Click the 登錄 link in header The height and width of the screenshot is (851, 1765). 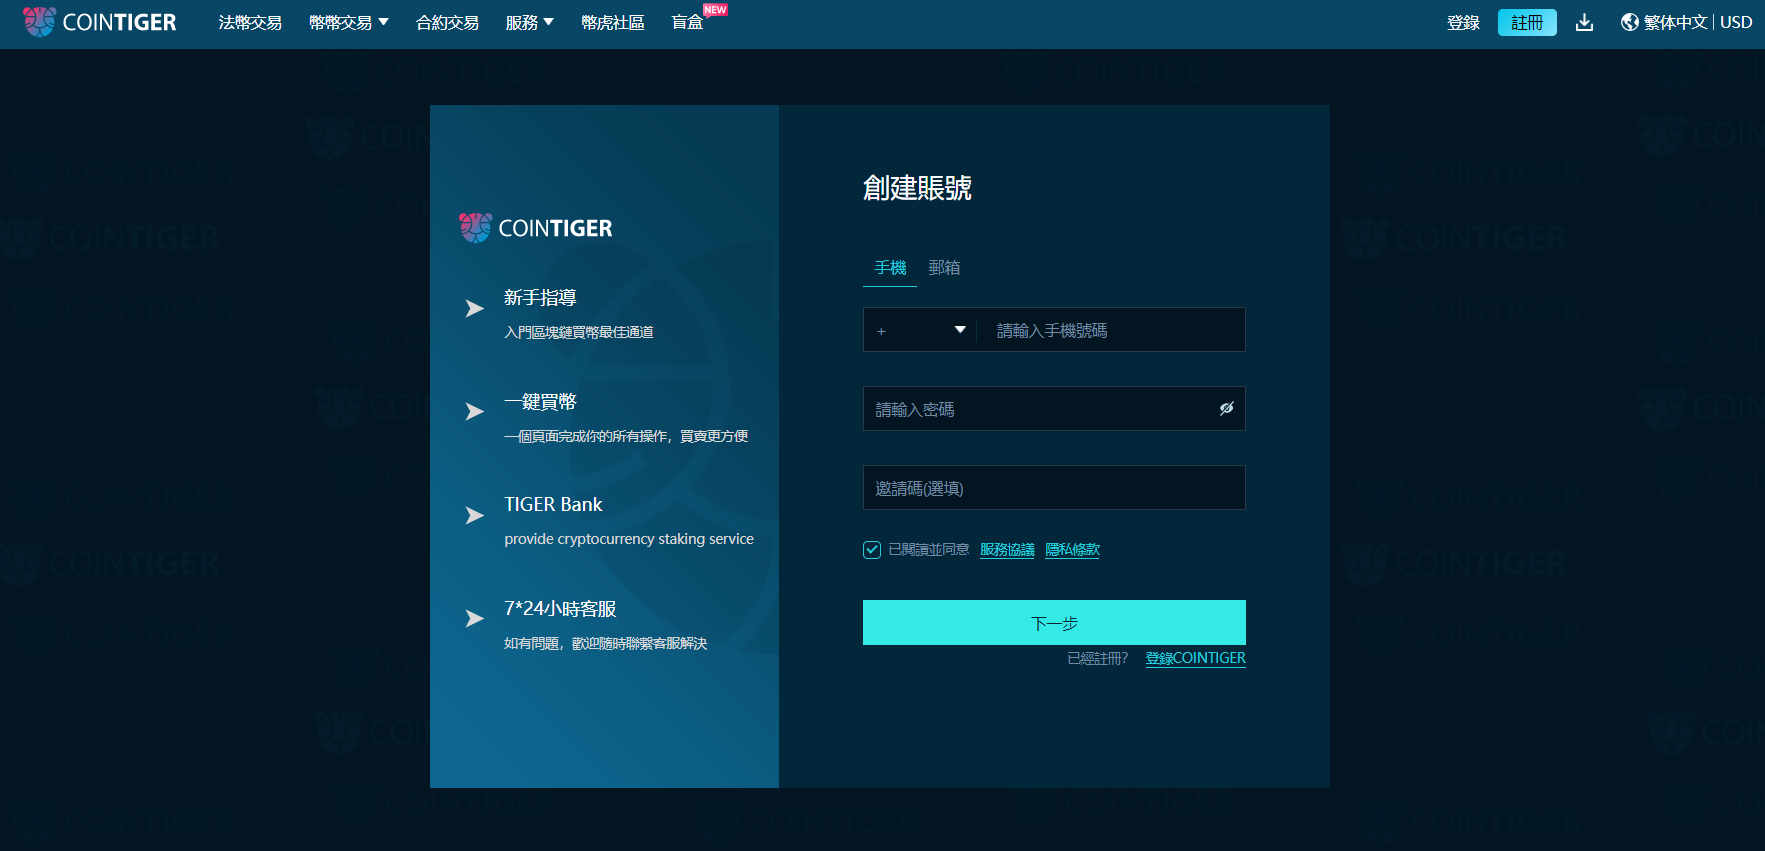[1463, 22]
